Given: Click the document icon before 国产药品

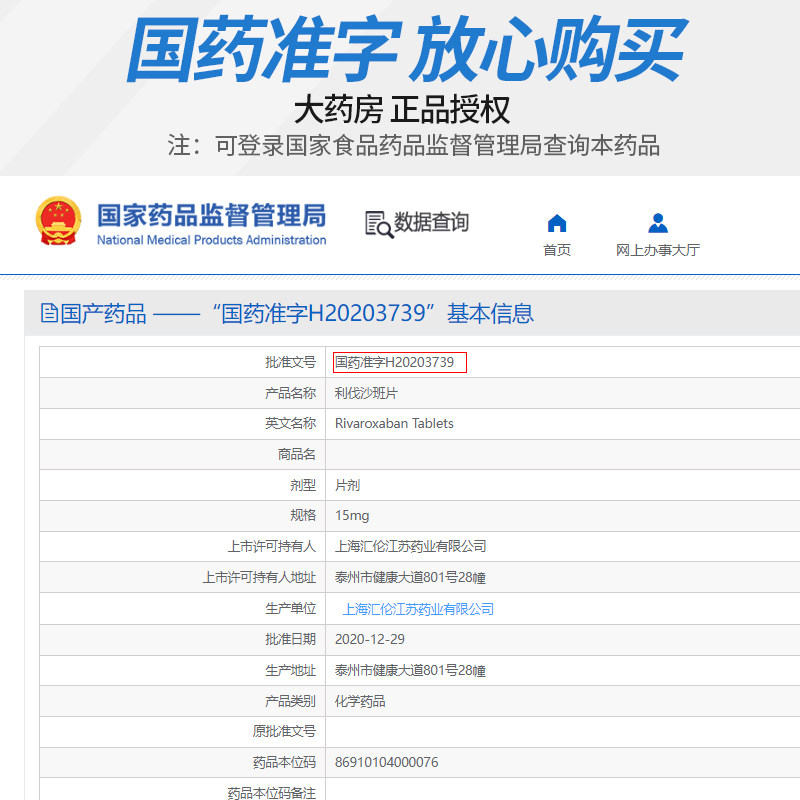Looking at the screenshot, I should pyautogui.click(x=49, y=313).
